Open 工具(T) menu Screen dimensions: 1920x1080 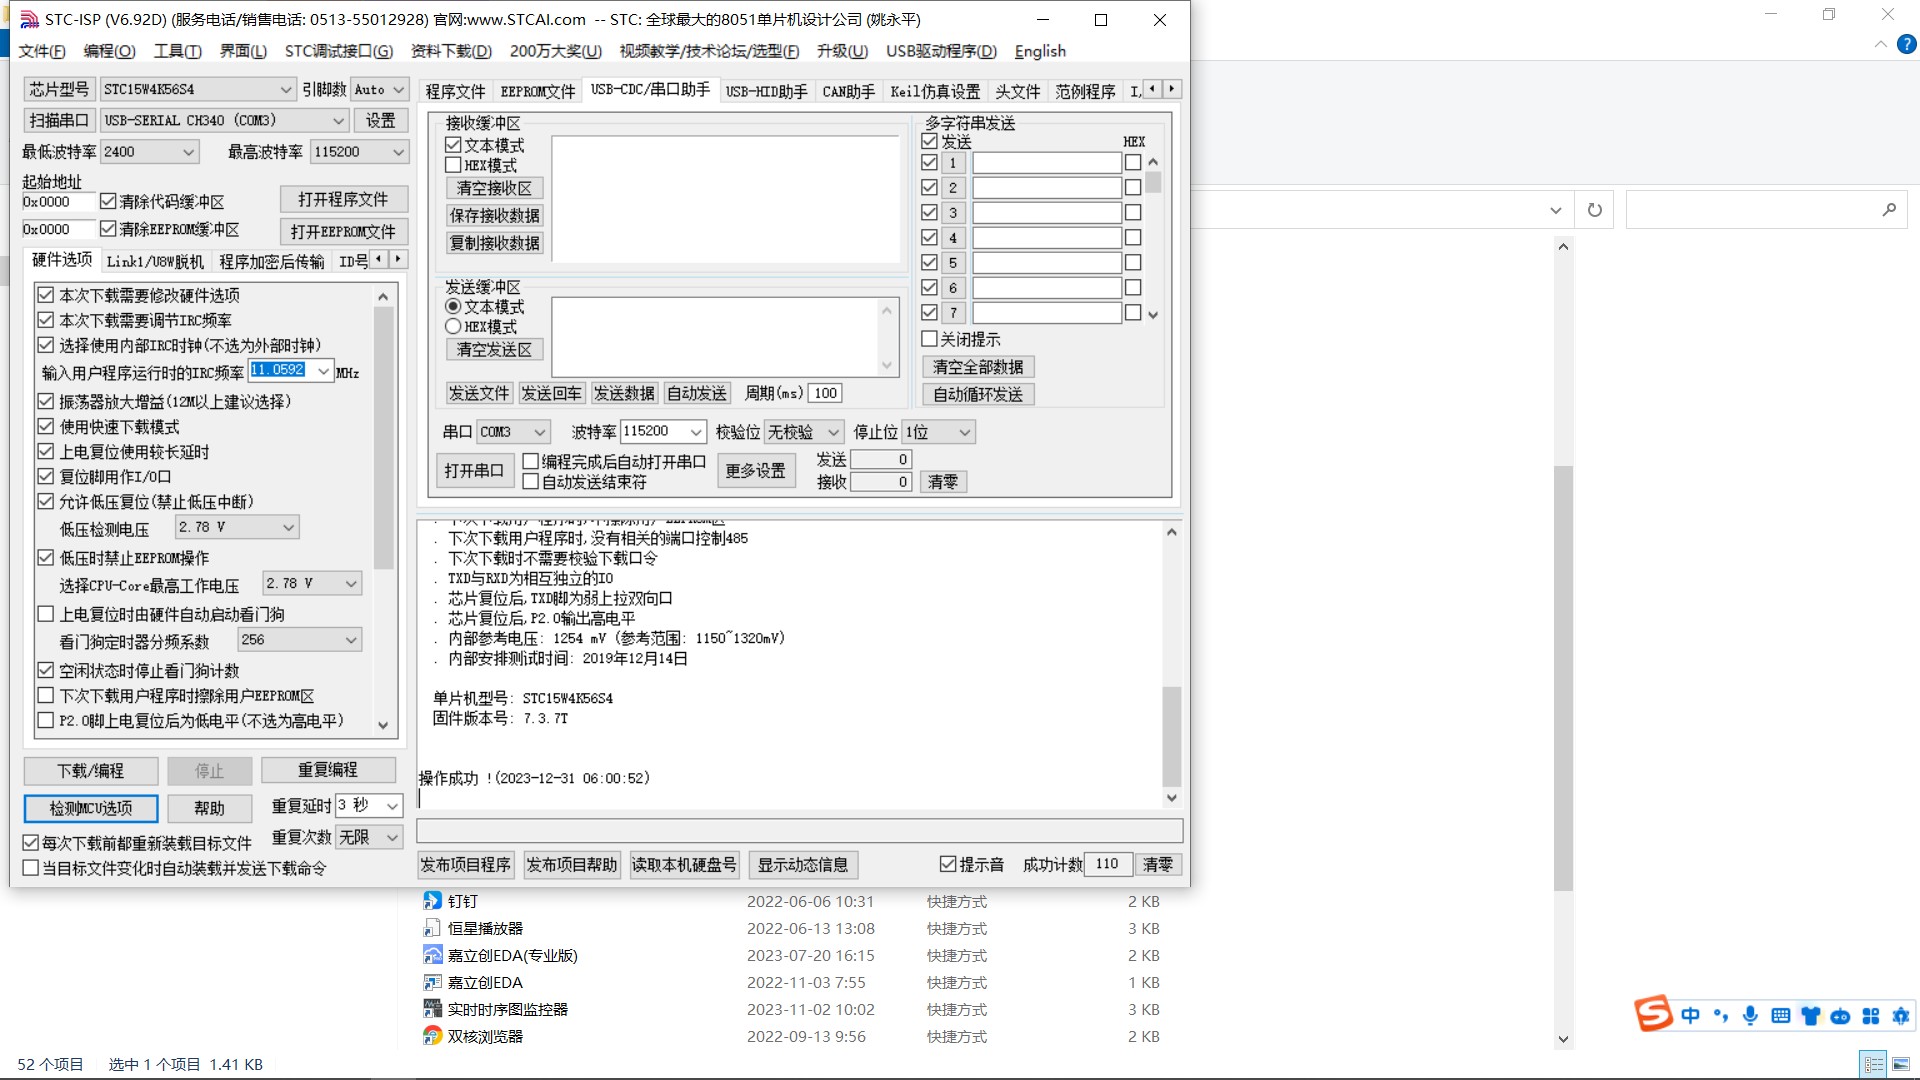(x=177, y=51)
